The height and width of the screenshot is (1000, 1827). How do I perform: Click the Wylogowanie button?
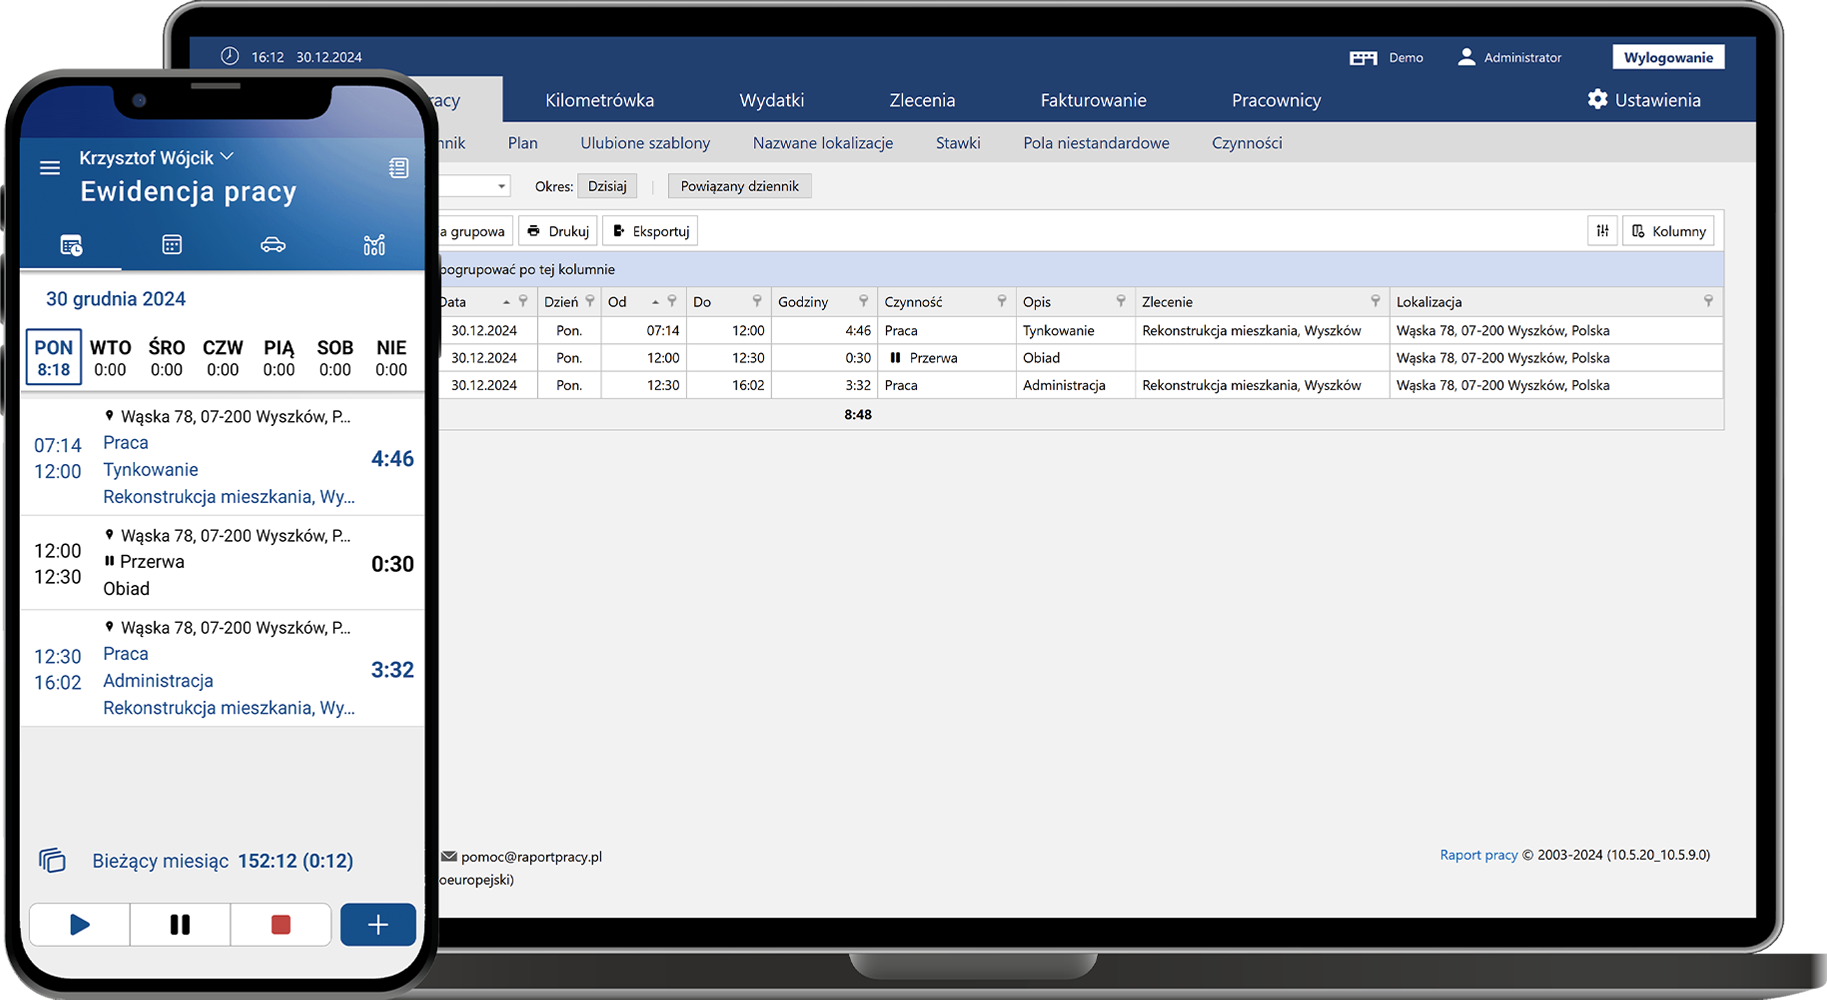coord(1667,56)
